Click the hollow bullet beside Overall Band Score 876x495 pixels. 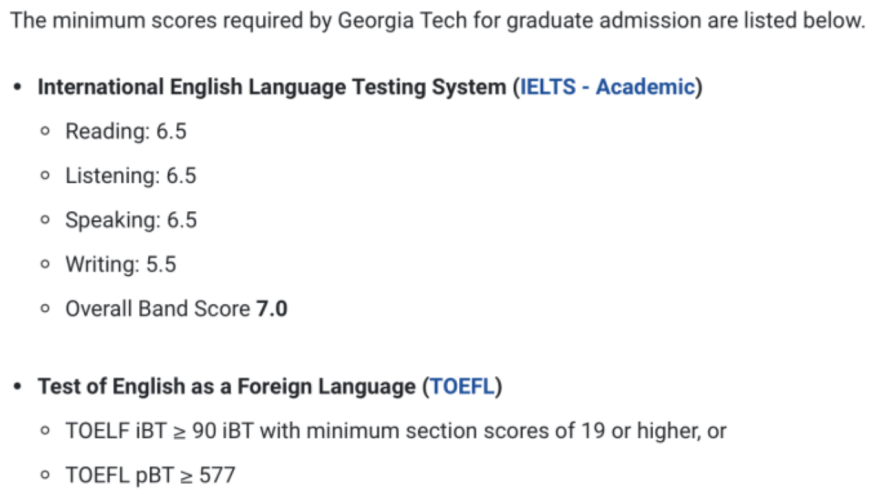tap(45, 308)
